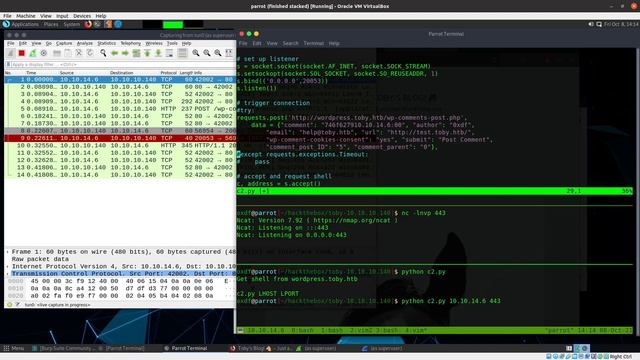Open the Wireshark Statistics menu
640x360 pixels.
click(x=107, y=43)
